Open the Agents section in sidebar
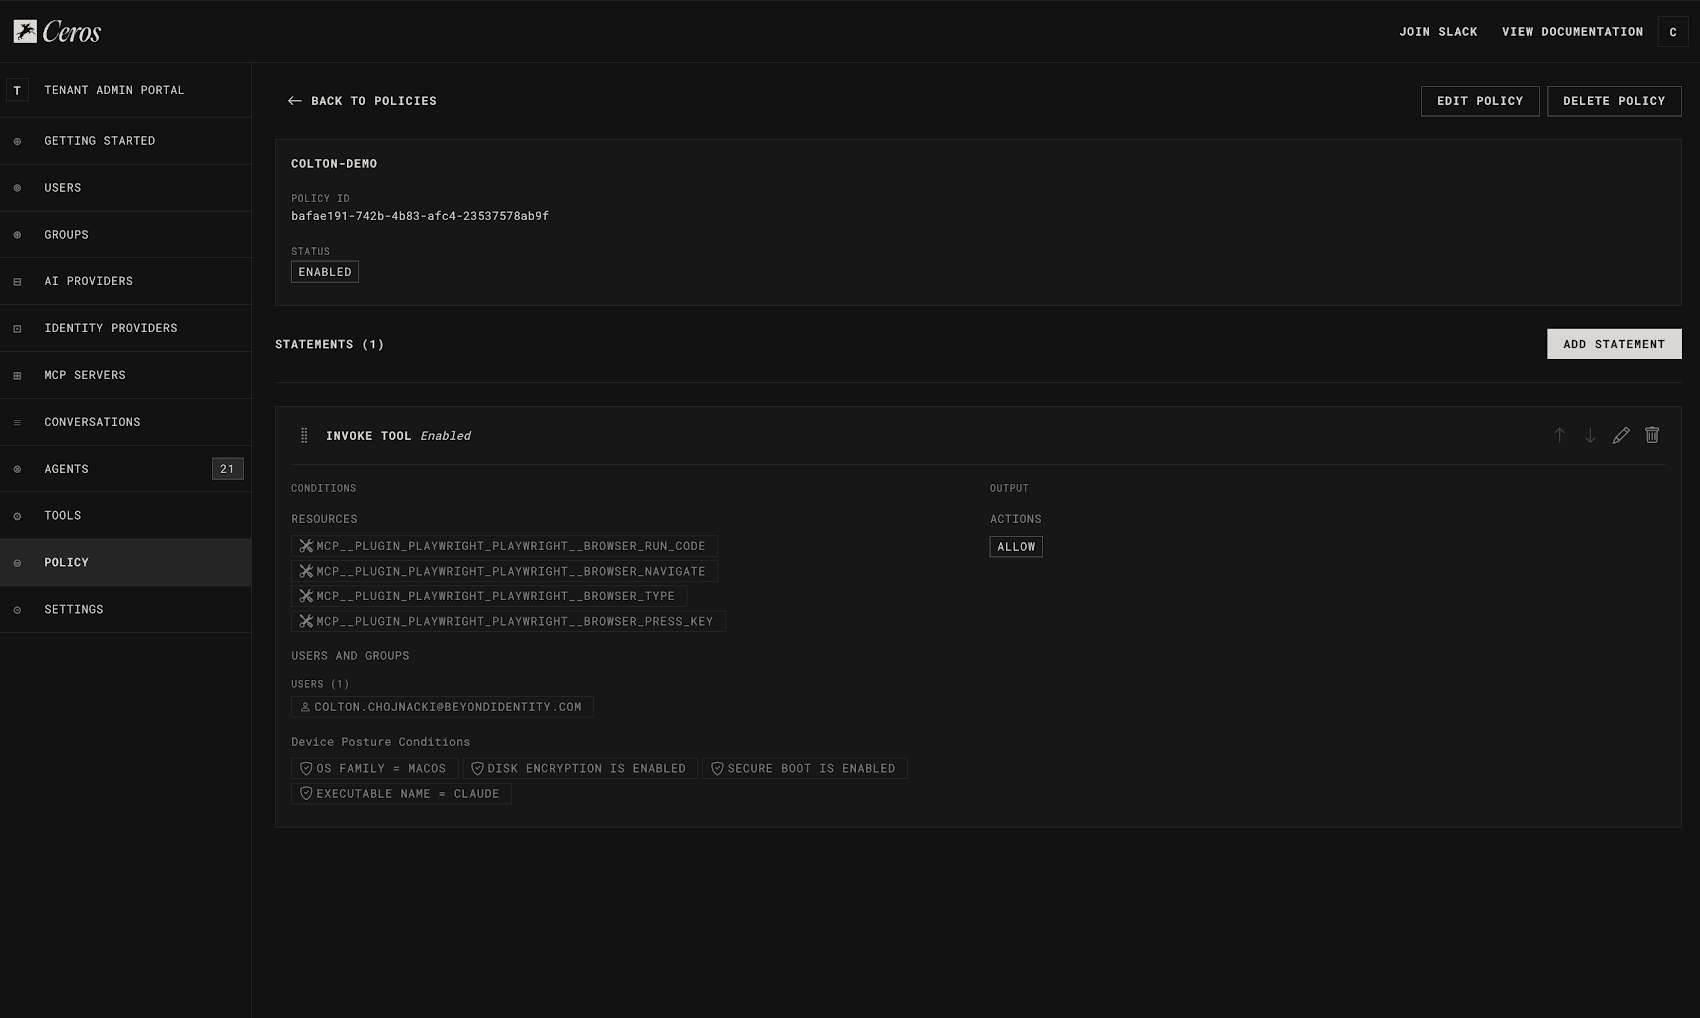 coord(66,469)
